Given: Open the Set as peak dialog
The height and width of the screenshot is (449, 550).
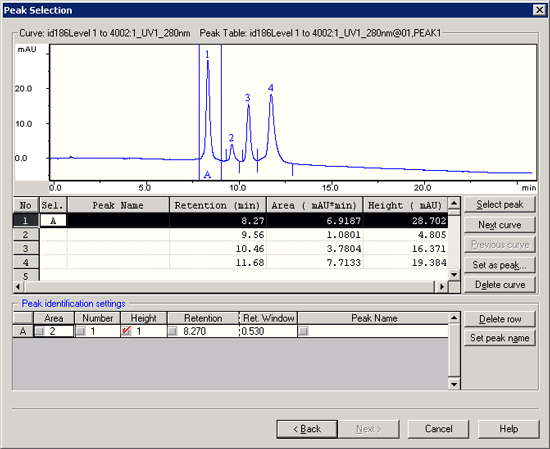Looking at the screenshot, I should click(x=500, y=265).
